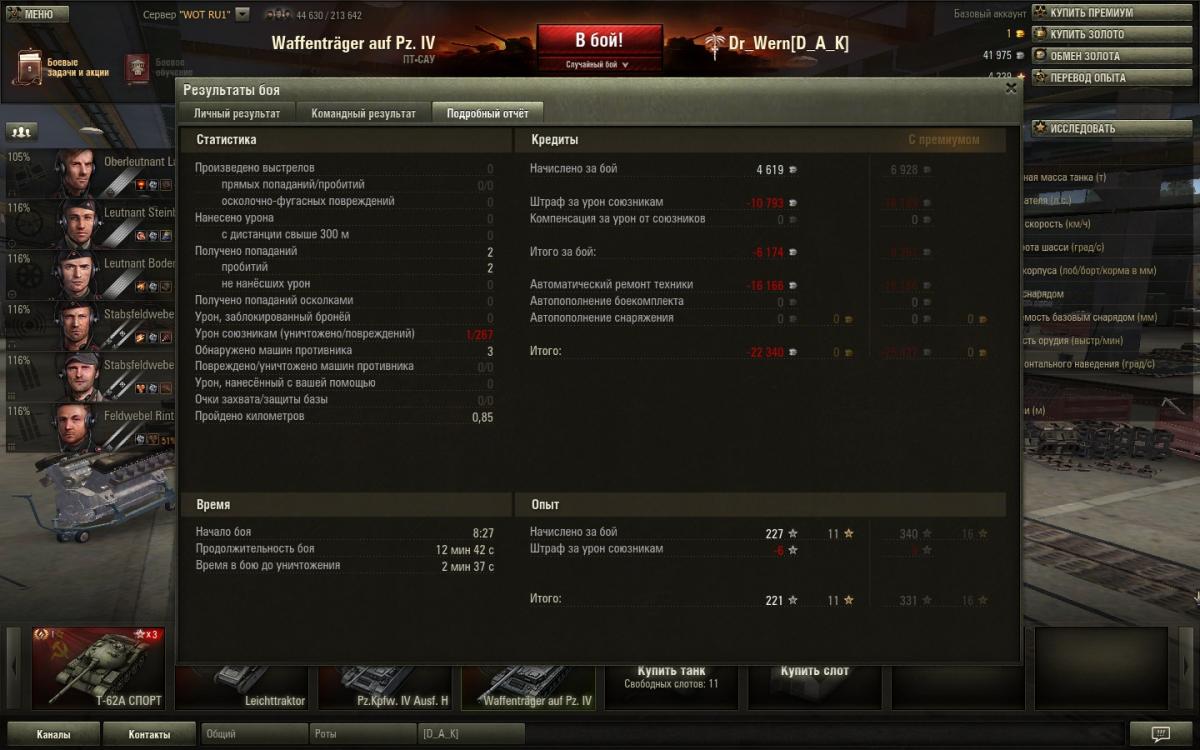Open the Меню button top left
The height and width of the screenshot is (750, 1200).
coord(37,14)
